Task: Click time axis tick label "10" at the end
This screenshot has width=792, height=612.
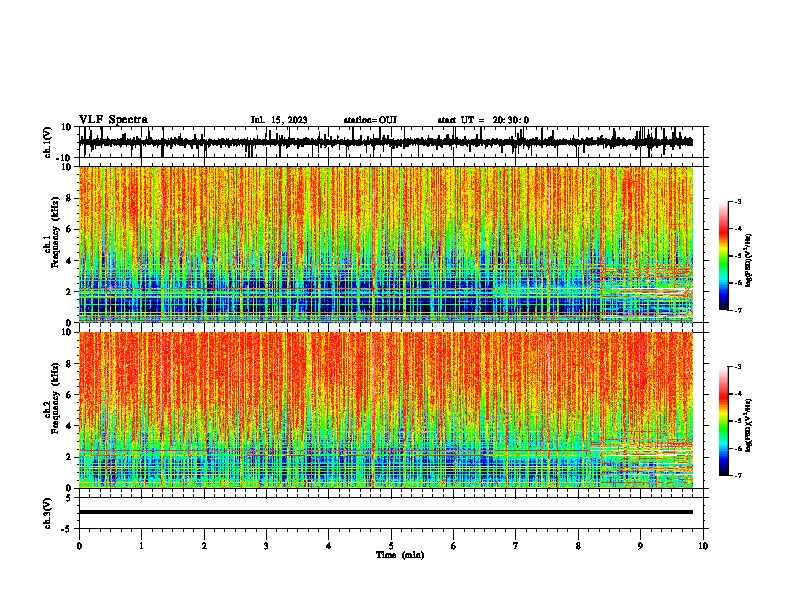Action: coord(703,546)
